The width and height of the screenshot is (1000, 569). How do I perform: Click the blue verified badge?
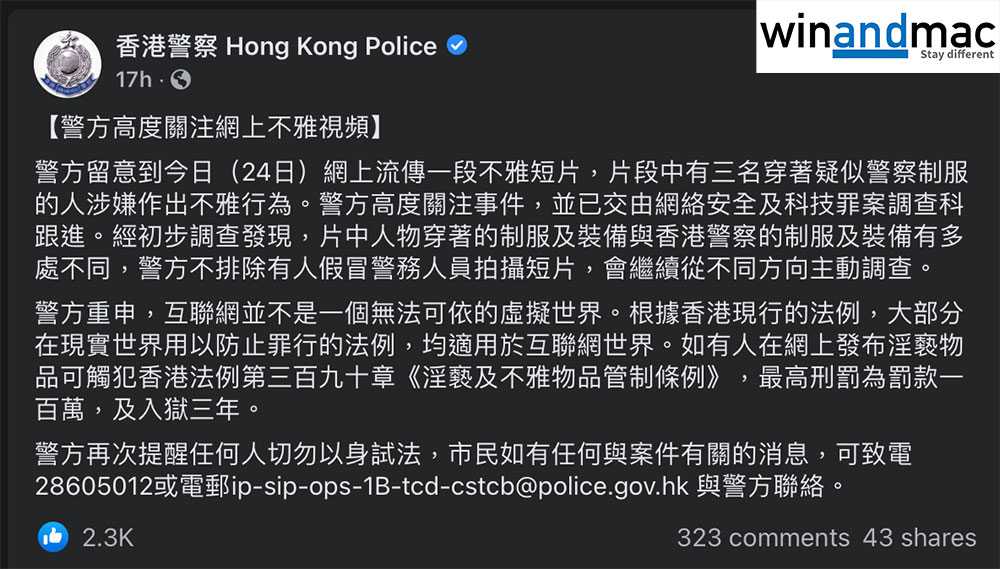point(456,46)
